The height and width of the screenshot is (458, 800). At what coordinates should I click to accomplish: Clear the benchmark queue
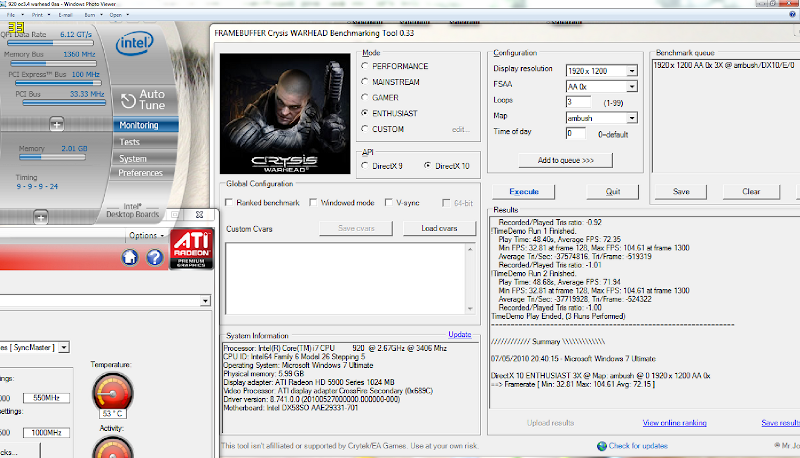point(751,192)
